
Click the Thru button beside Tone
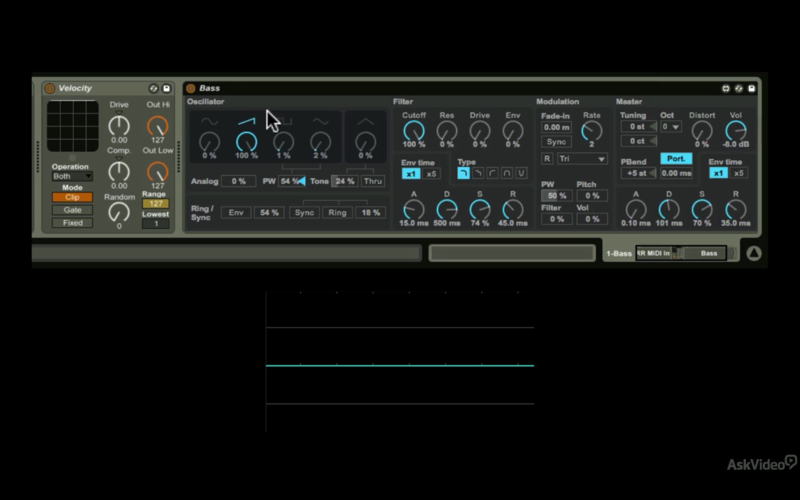pos(372,181)
